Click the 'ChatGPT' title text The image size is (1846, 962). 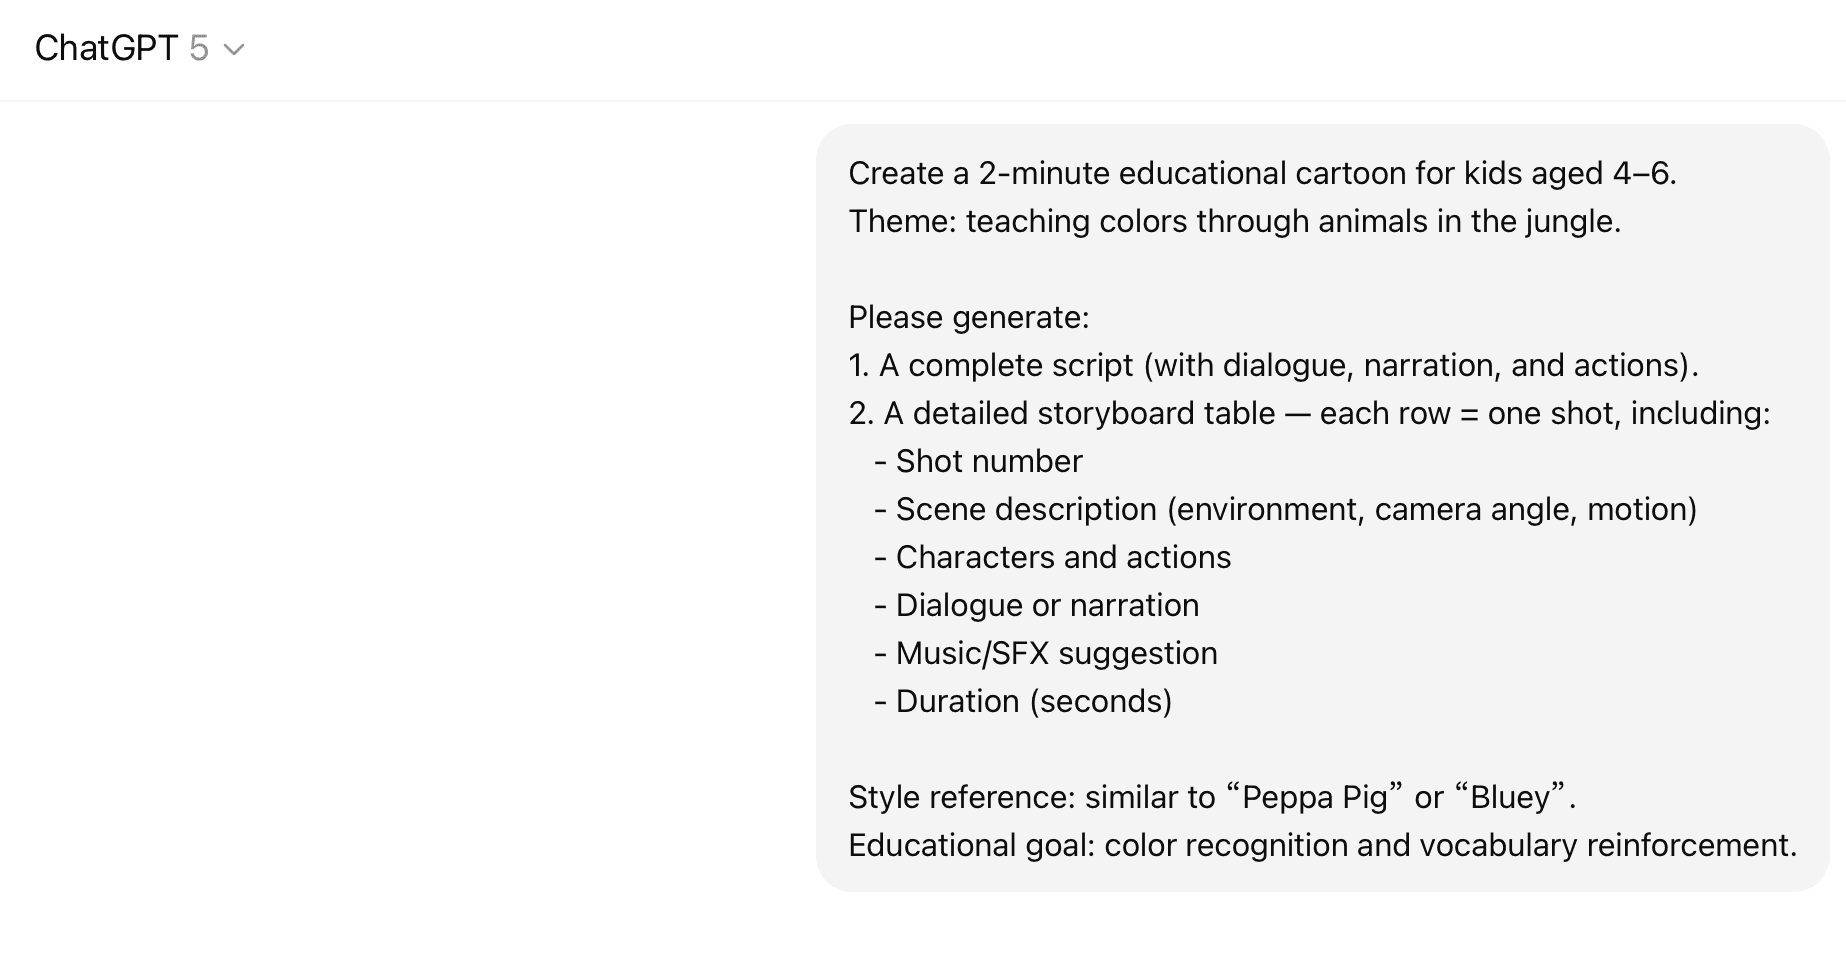(106, 48)
